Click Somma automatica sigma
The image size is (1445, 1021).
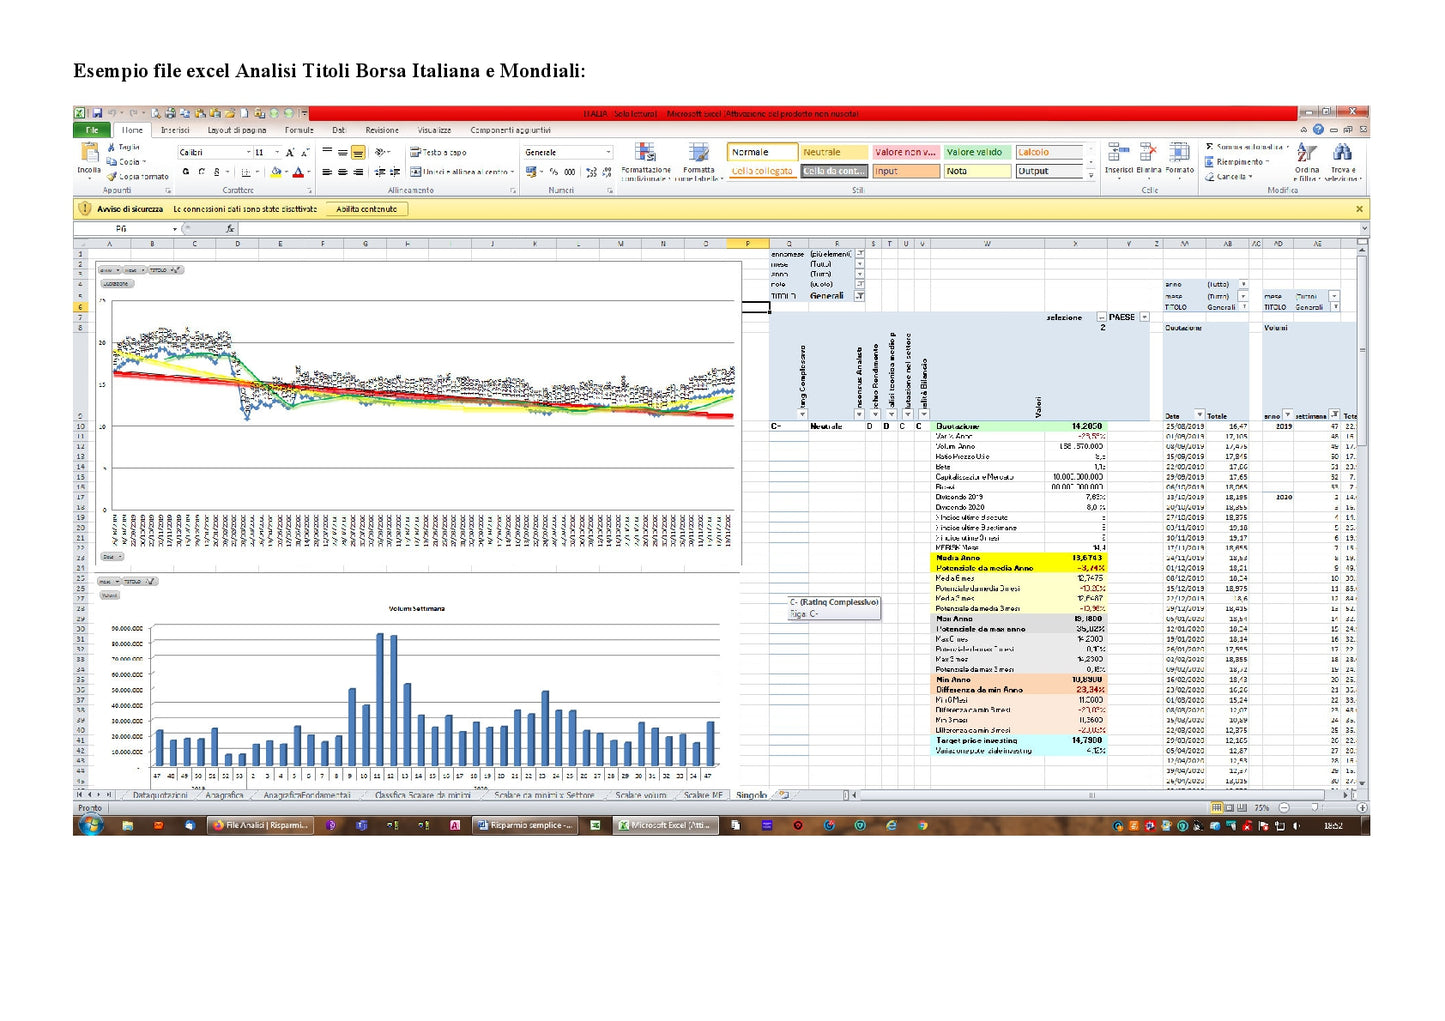[1210, 147]
